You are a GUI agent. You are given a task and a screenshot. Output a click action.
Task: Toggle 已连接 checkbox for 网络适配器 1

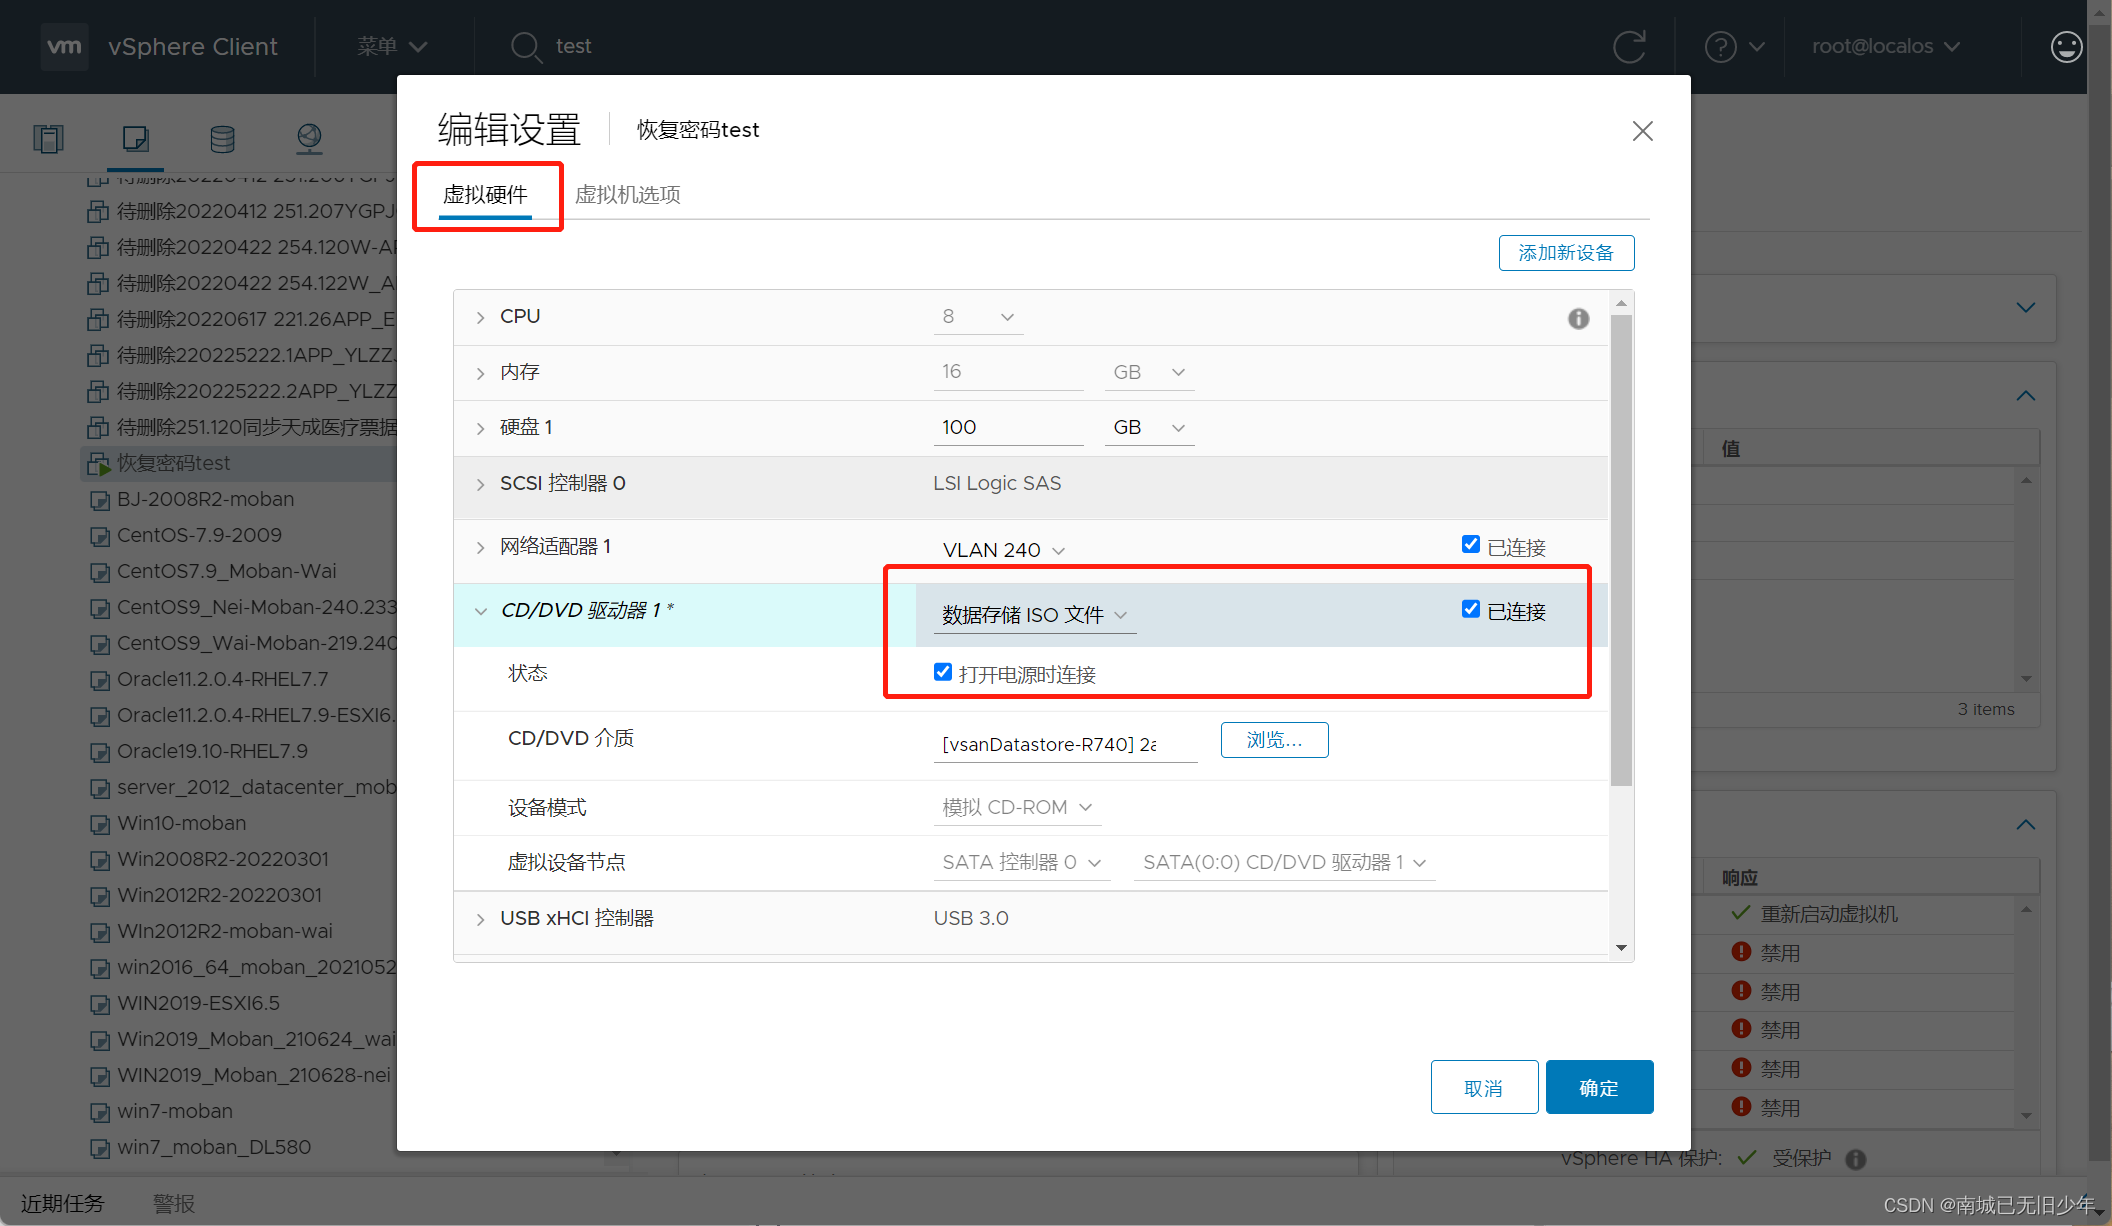coord(1470,544)
